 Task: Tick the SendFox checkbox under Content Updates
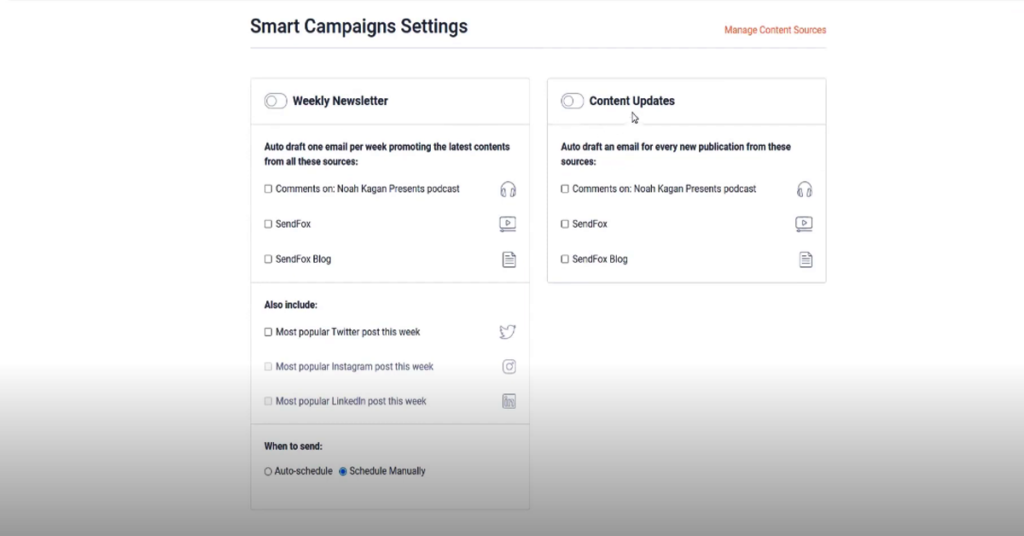point(565,224)
